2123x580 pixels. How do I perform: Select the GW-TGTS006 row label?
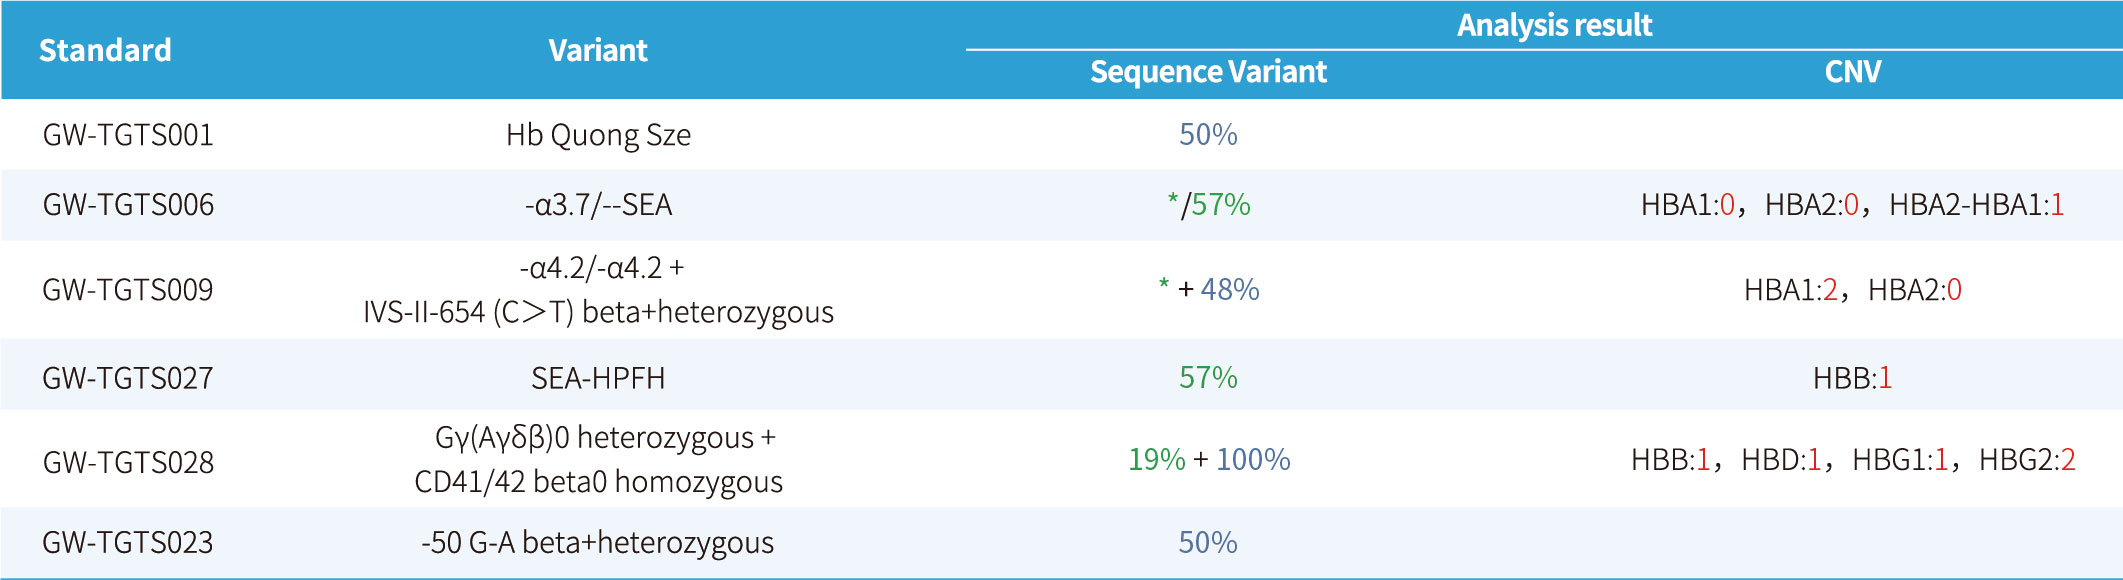tap(128, 205)
